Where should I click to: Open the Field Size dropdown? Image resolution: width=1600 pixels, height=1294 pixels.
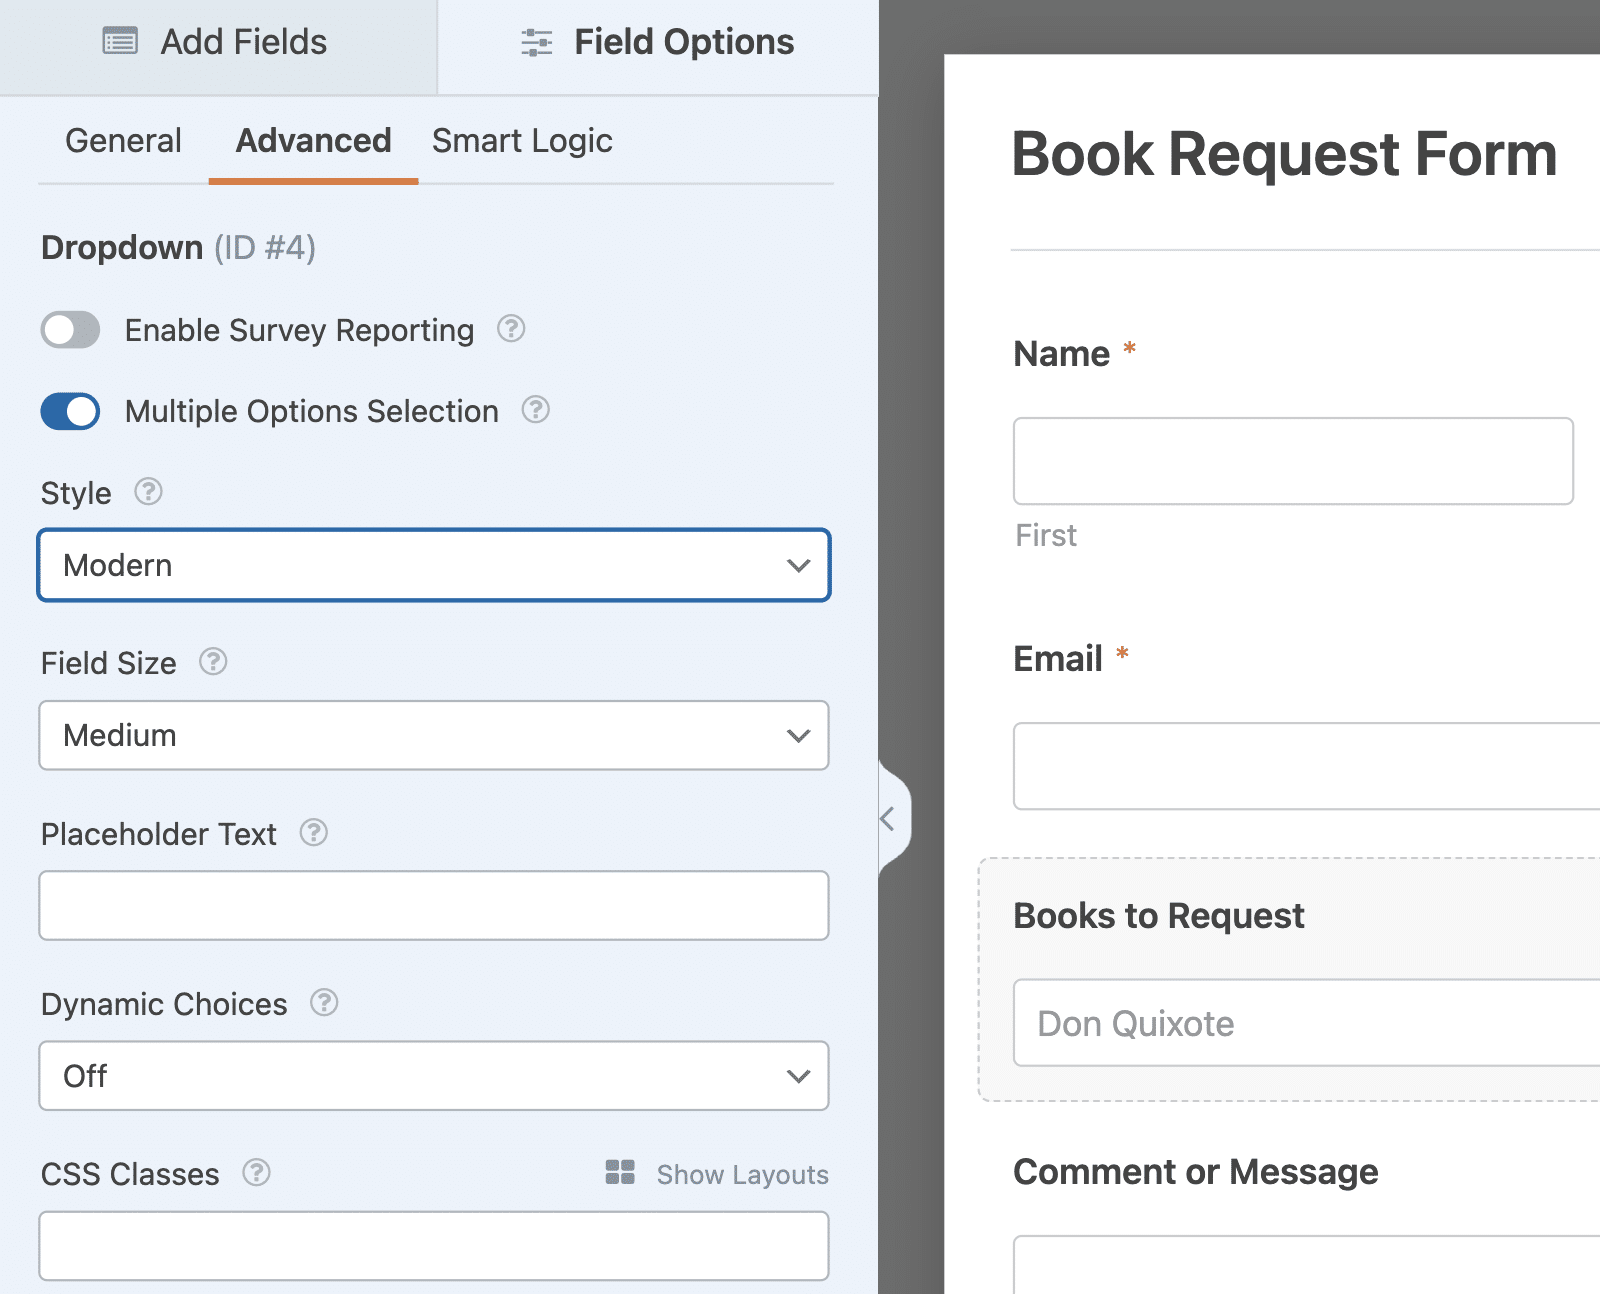[434, 736]
